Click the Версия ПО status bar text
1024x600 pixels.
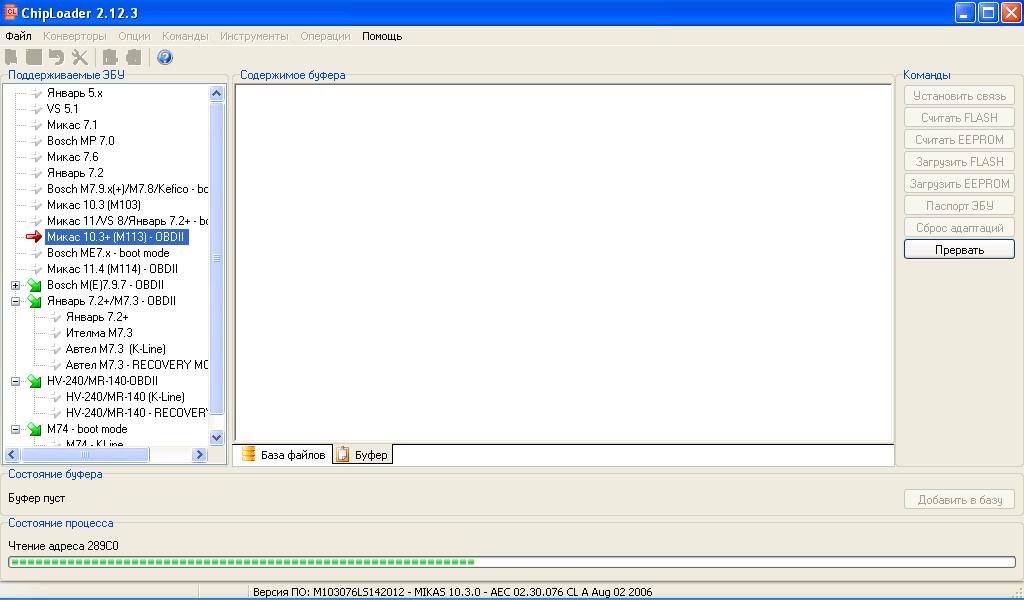[x=453, y=592]
